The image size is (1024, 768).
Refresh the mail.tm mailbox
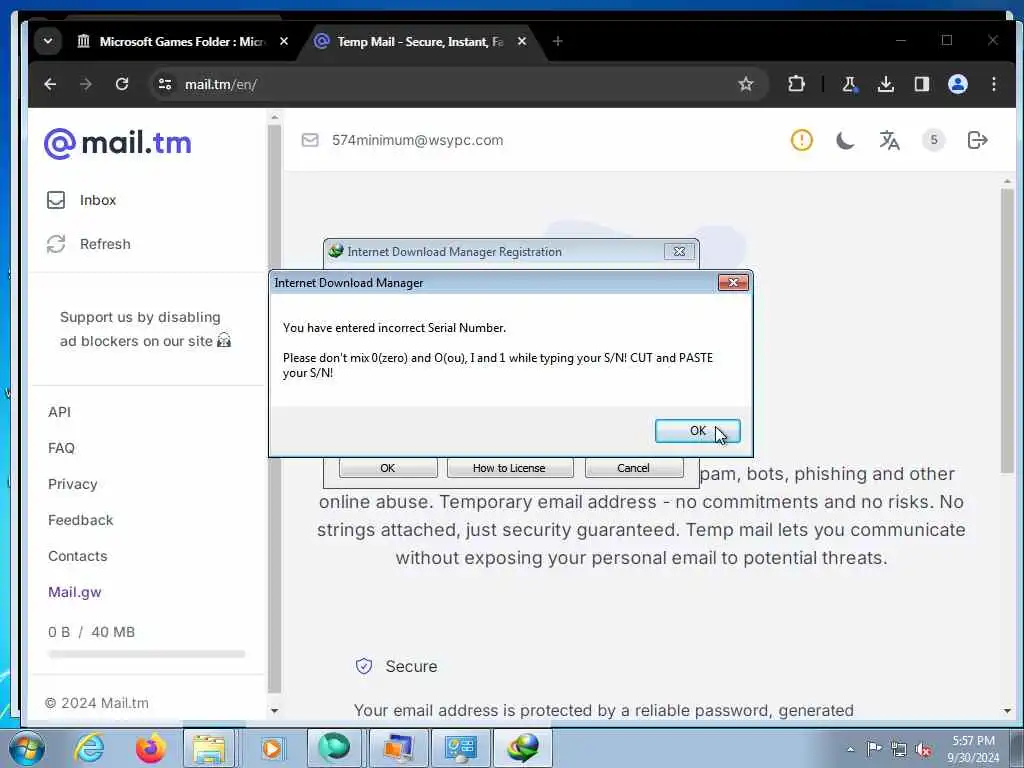[89, 244]
